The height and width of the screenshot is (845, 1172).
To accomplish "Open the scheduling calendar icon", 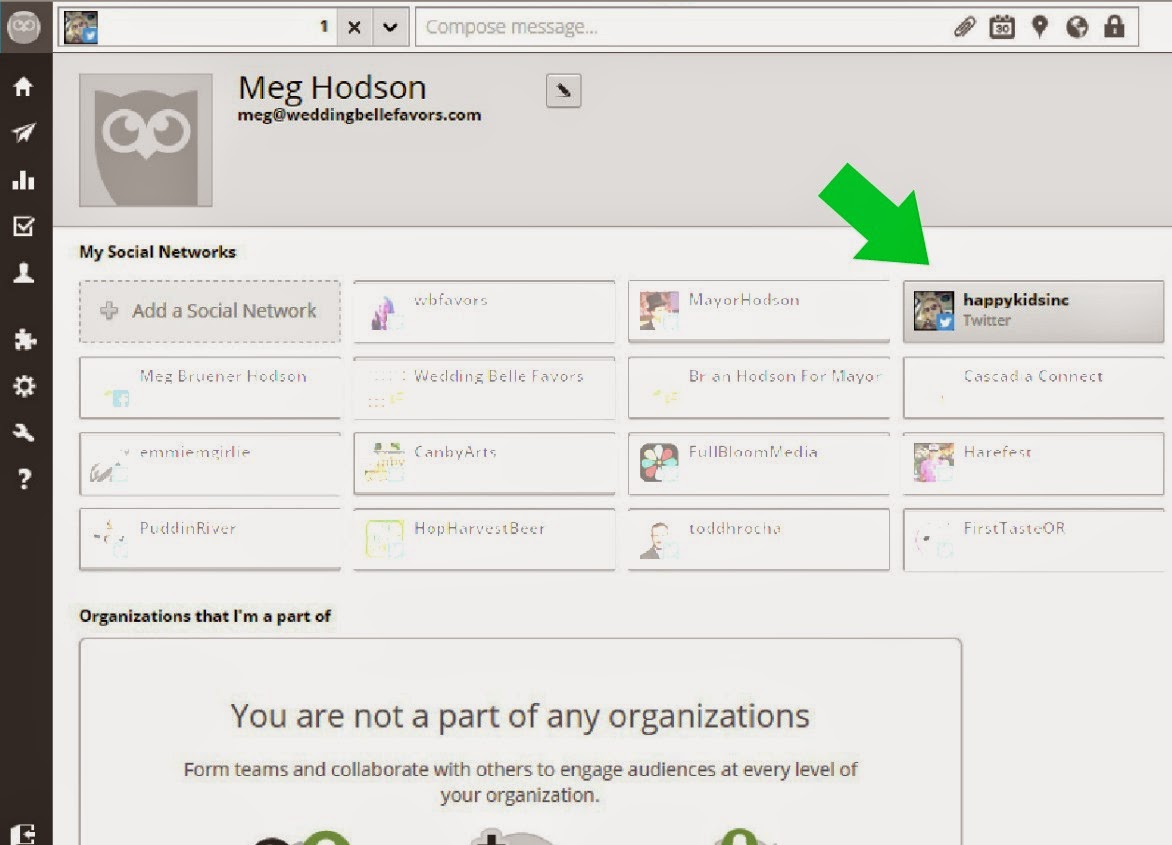I will (x=1002, y=27).
